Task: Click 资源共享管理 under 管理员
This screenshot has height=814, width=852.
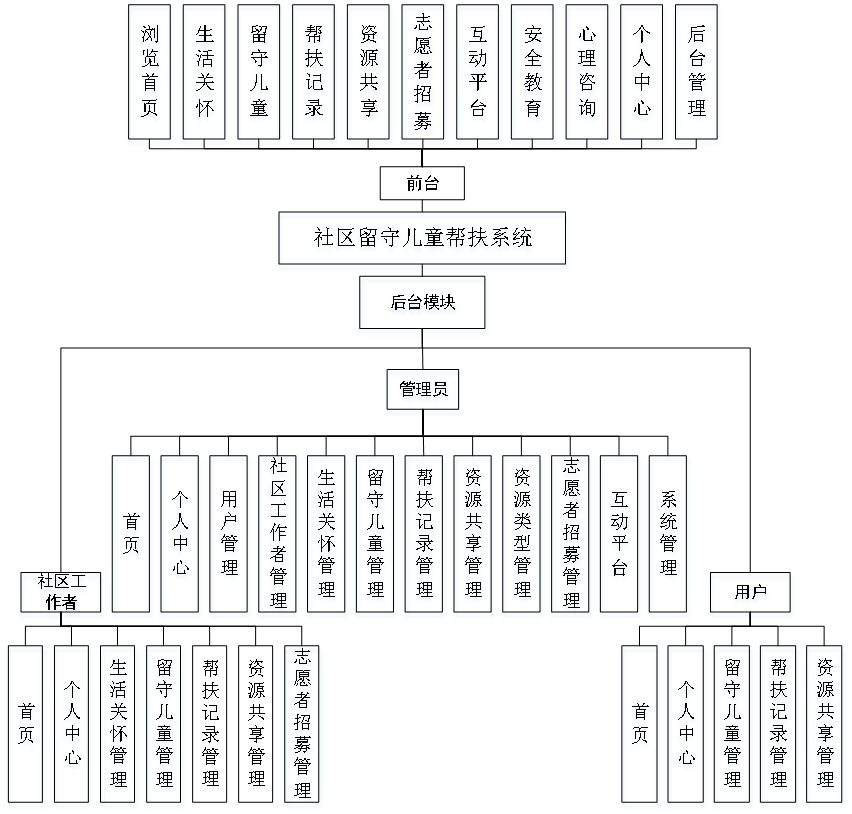Action: tap(473, 534)
